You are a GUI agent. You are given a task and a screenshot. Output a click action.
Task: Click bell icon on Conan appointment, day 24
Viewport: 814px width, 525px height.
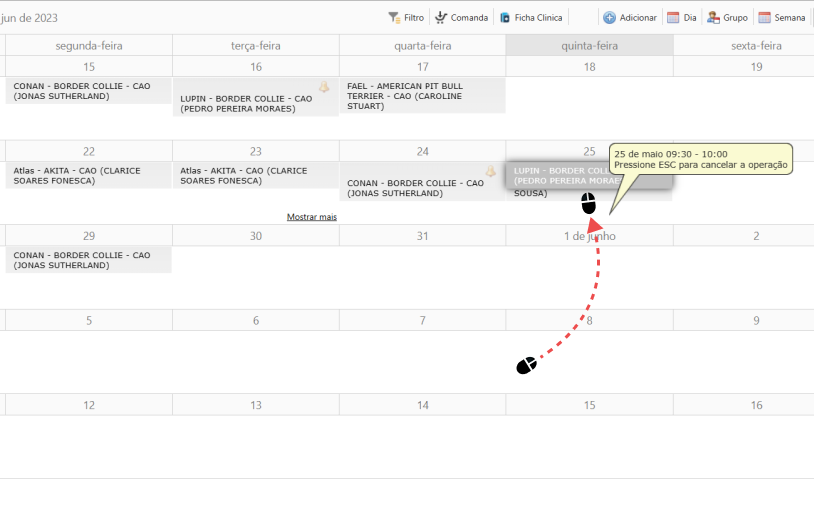[491, 171]
